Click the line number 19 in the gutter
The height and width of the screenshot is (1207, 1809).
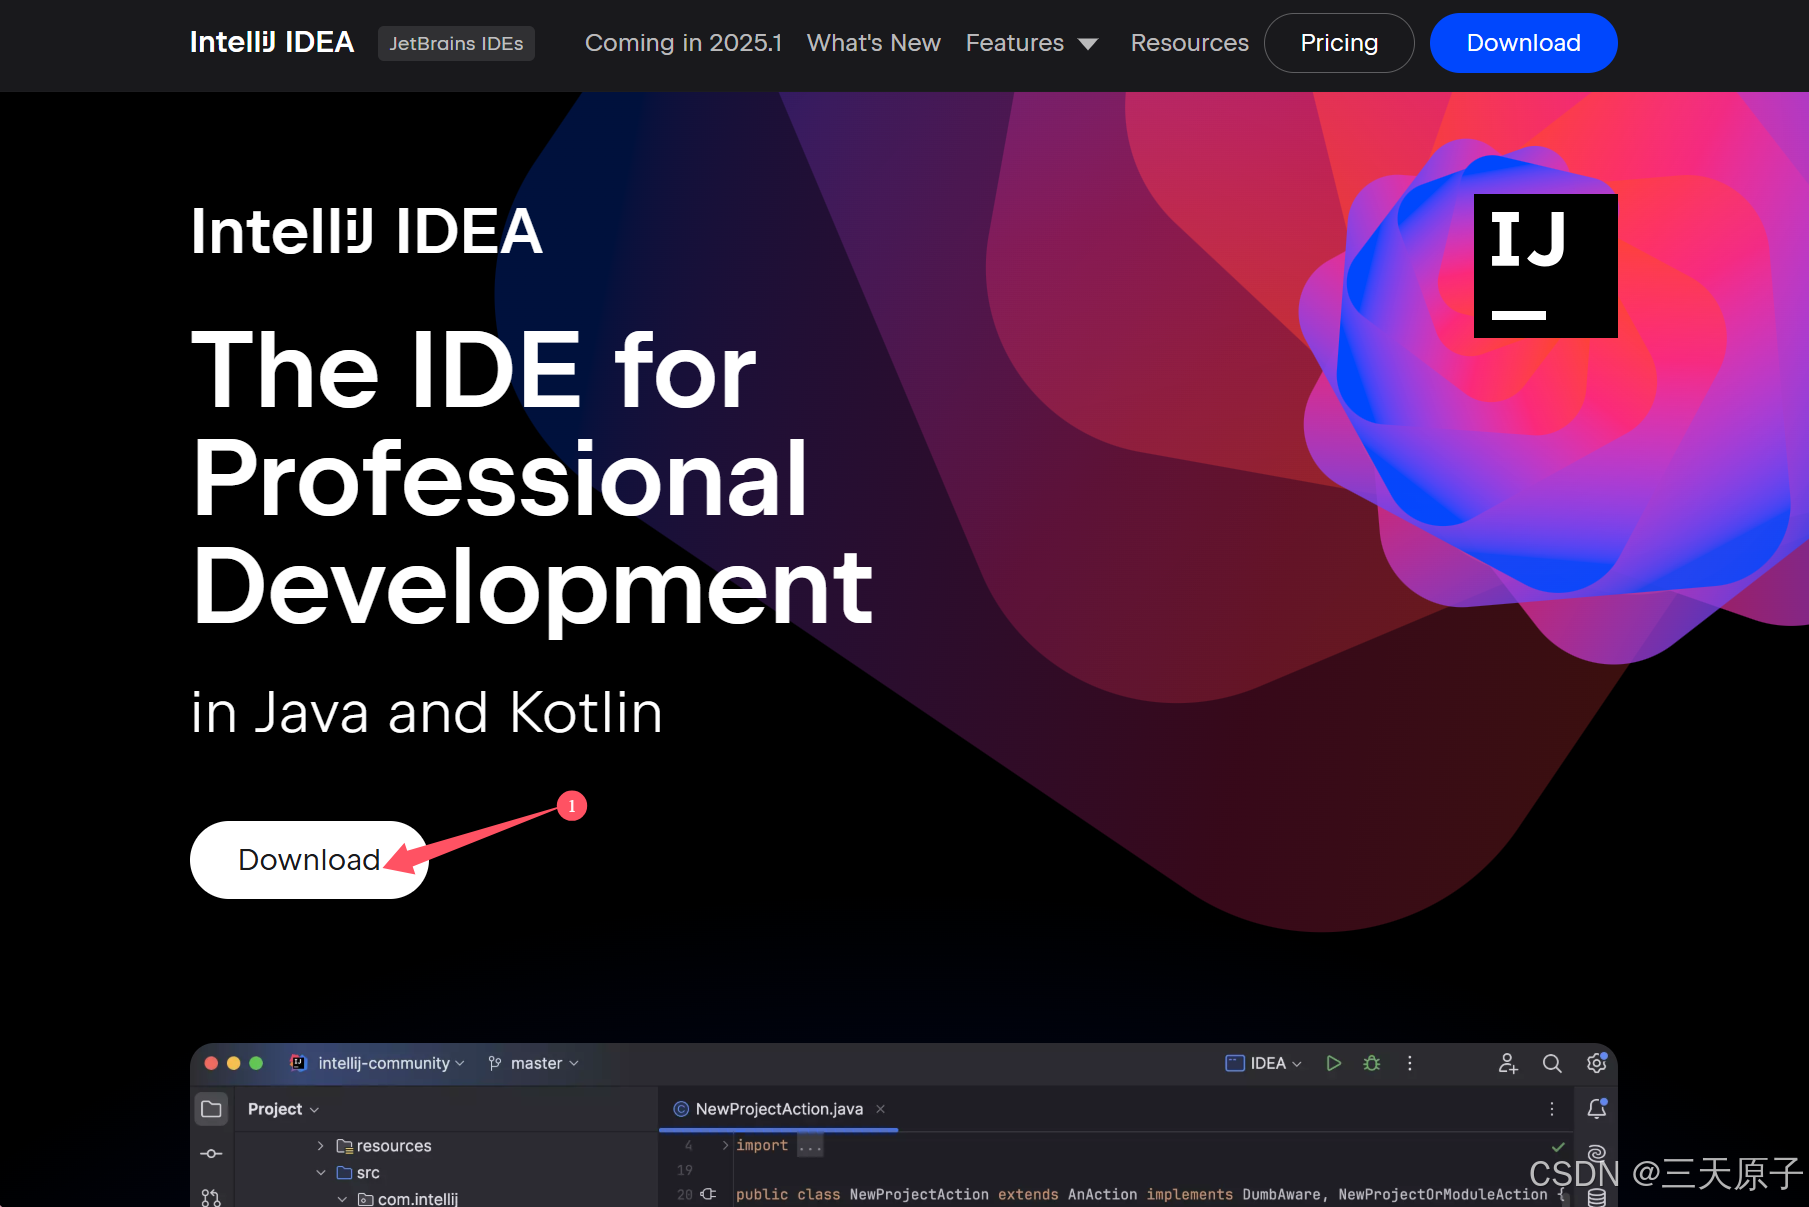pyautogui.click(x=685, y=1170)
